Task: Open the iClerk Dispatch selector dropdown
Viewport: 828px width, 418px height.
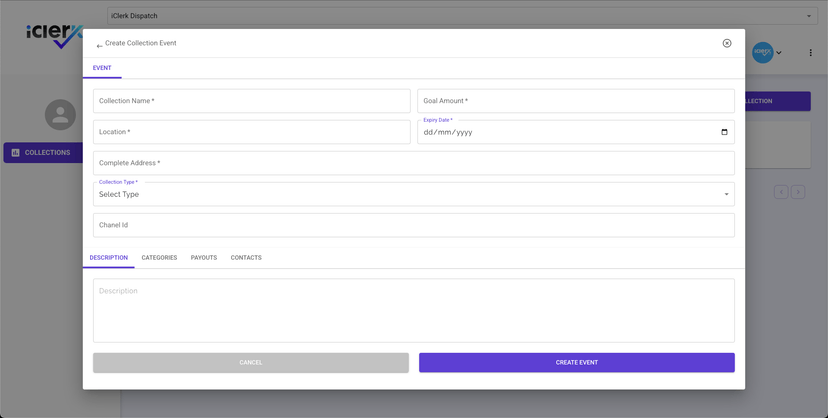Action: (460, 16)
